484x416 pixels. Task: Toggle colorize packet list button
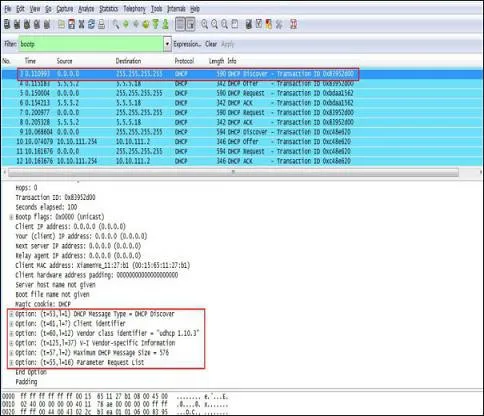(x=180, y=24)
